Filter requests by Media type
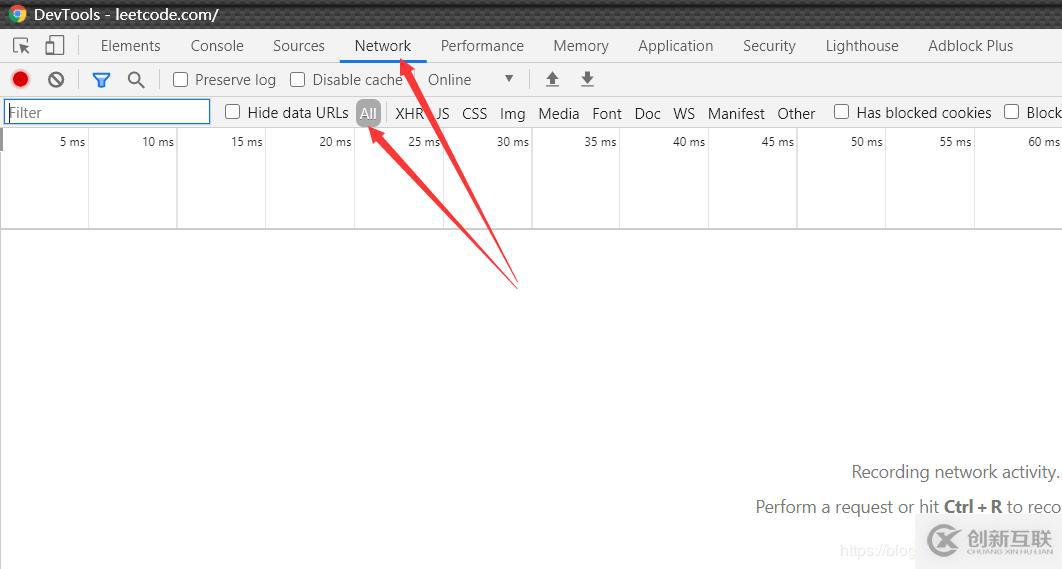This screenshot has height=569, width=1062. point(559,113)
